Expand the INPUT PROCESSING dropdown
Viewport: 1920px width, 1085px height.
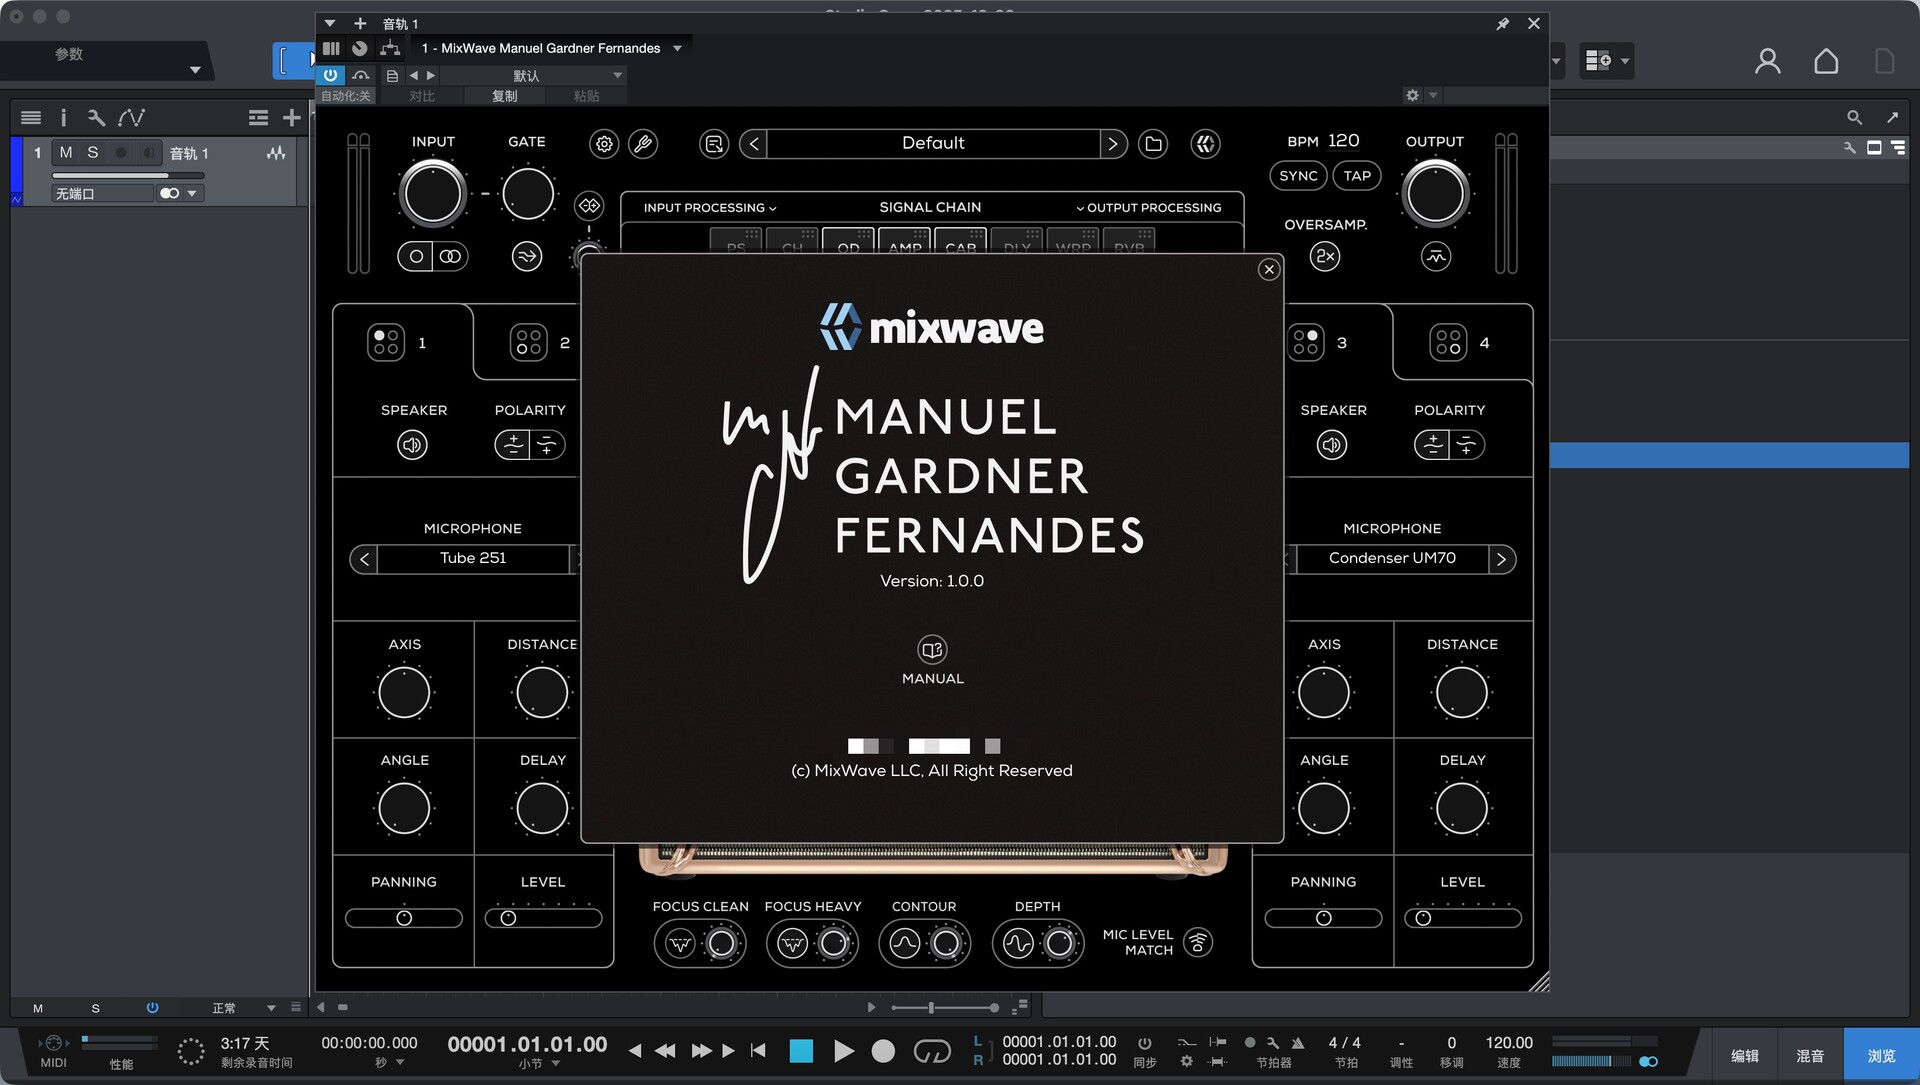tap(709, 208)
